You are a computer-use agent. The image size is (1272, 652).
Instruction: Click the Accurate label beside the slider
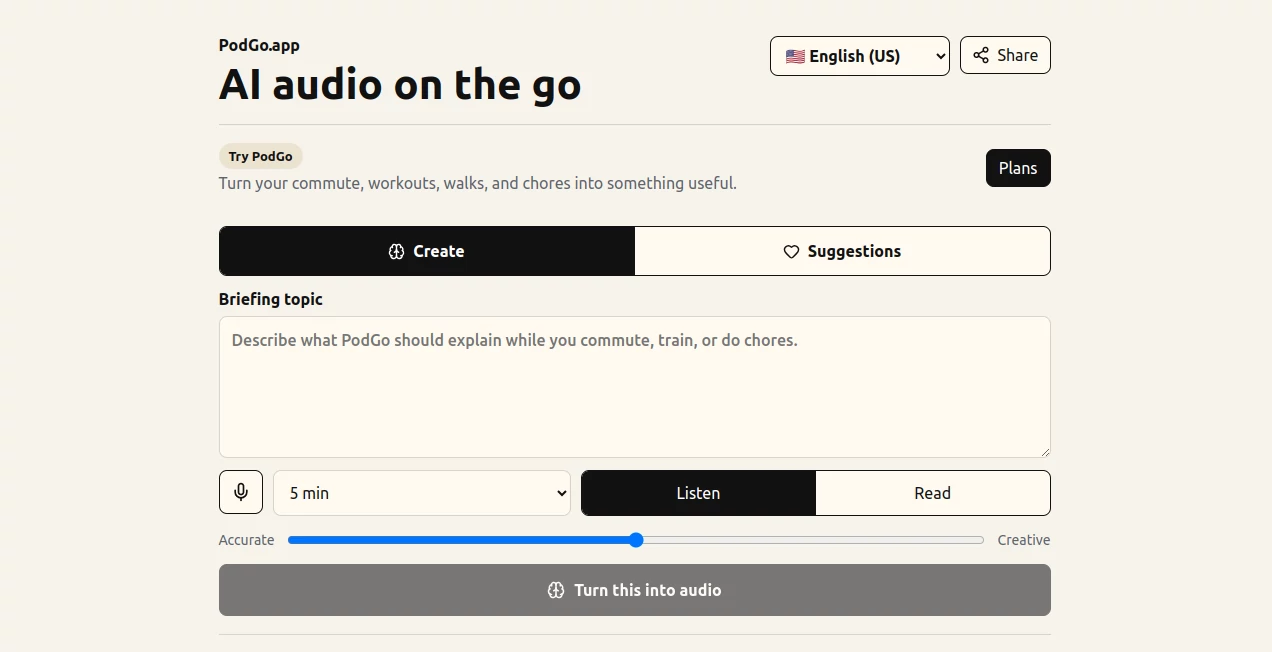[x=246, y=540]
